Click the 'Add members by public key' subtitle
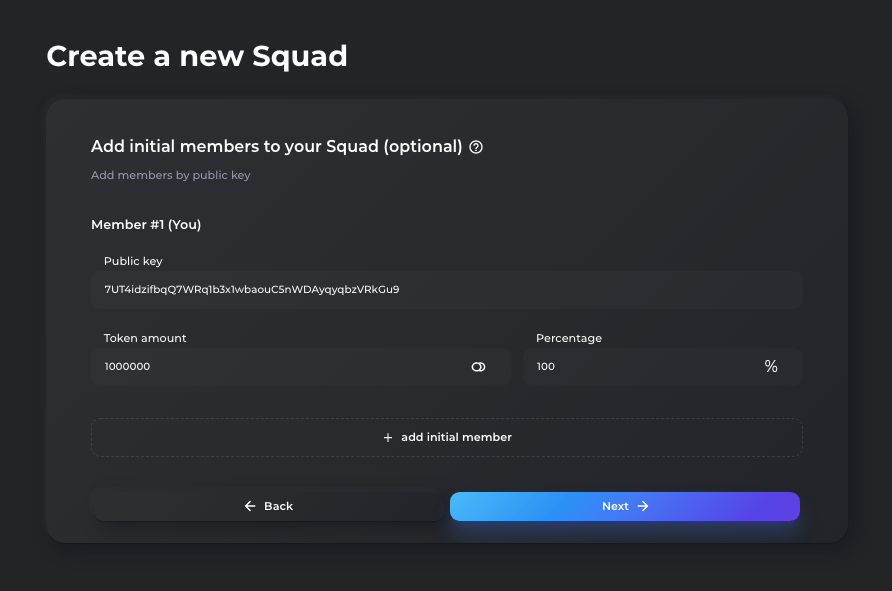The width and height of the screenshot is (892, 591). tap(171, 175)
